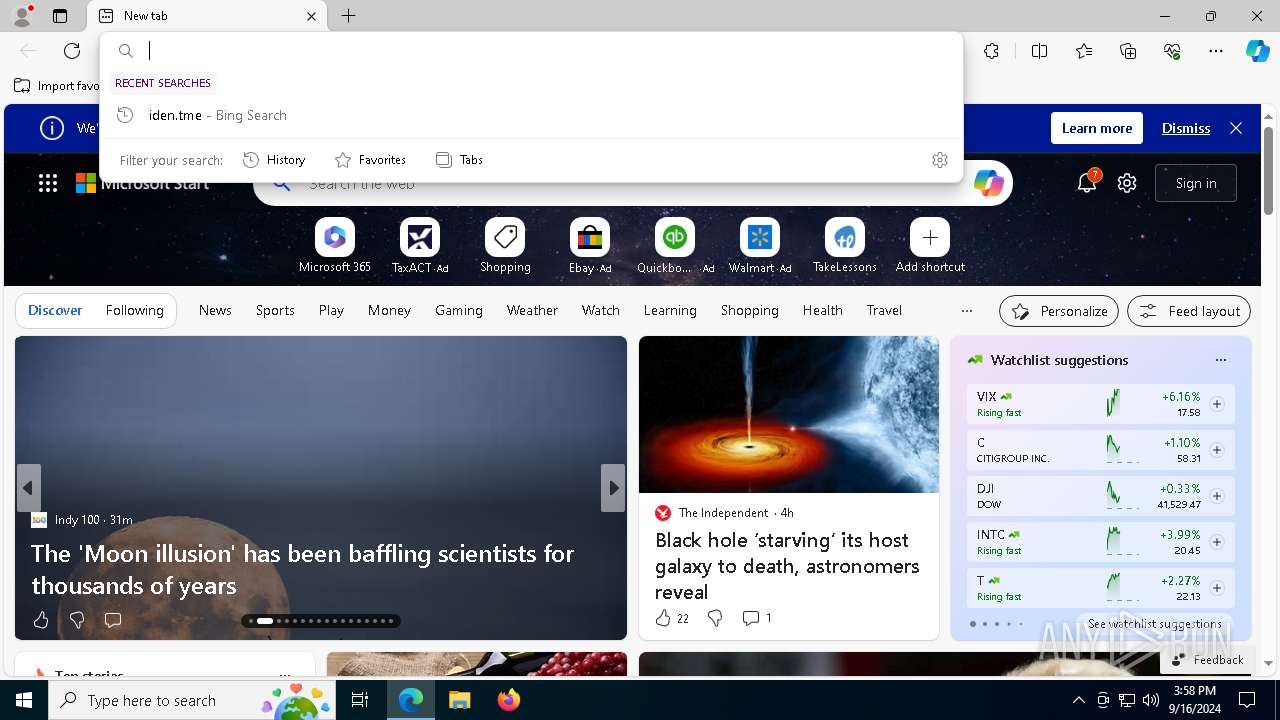Image resolution: width=1280 pixels, height=720 pixels.
Task: Open Black hole article thumbnail
Action: pyautogui.click(x=789, y=414)
